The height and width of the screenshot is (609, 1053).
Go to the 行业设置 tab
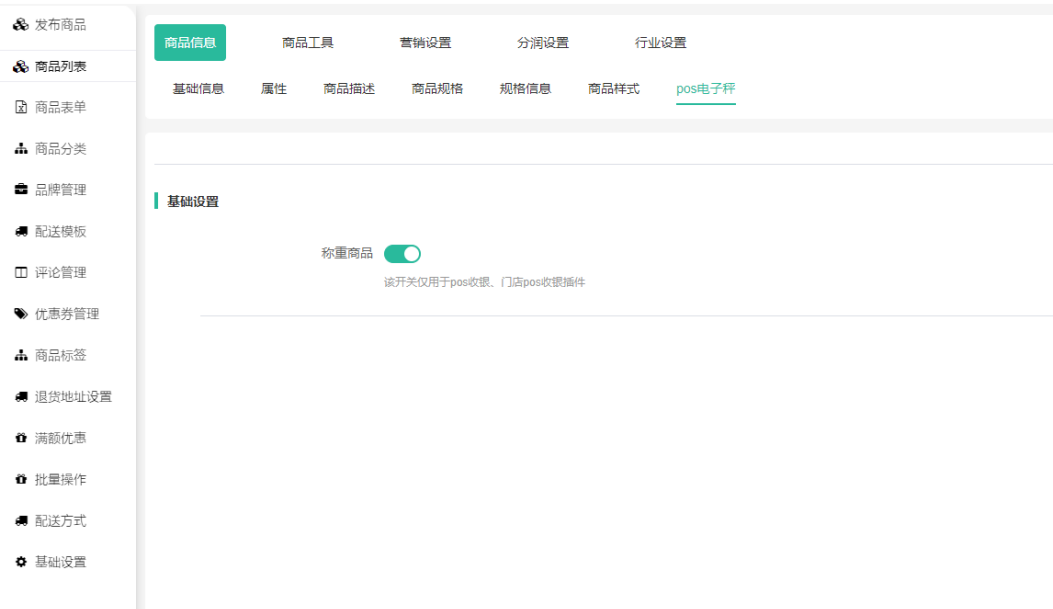coord(661,43)
